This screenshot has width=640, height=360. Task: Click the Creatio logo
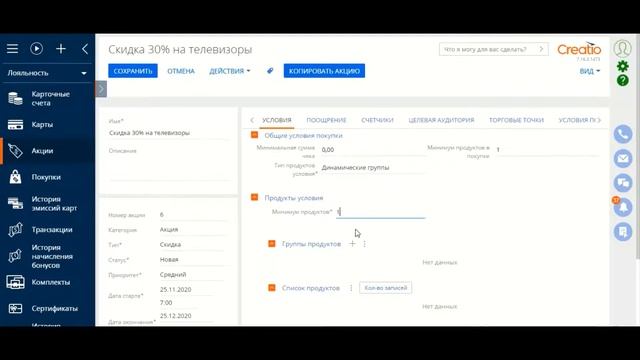[579, 49]
